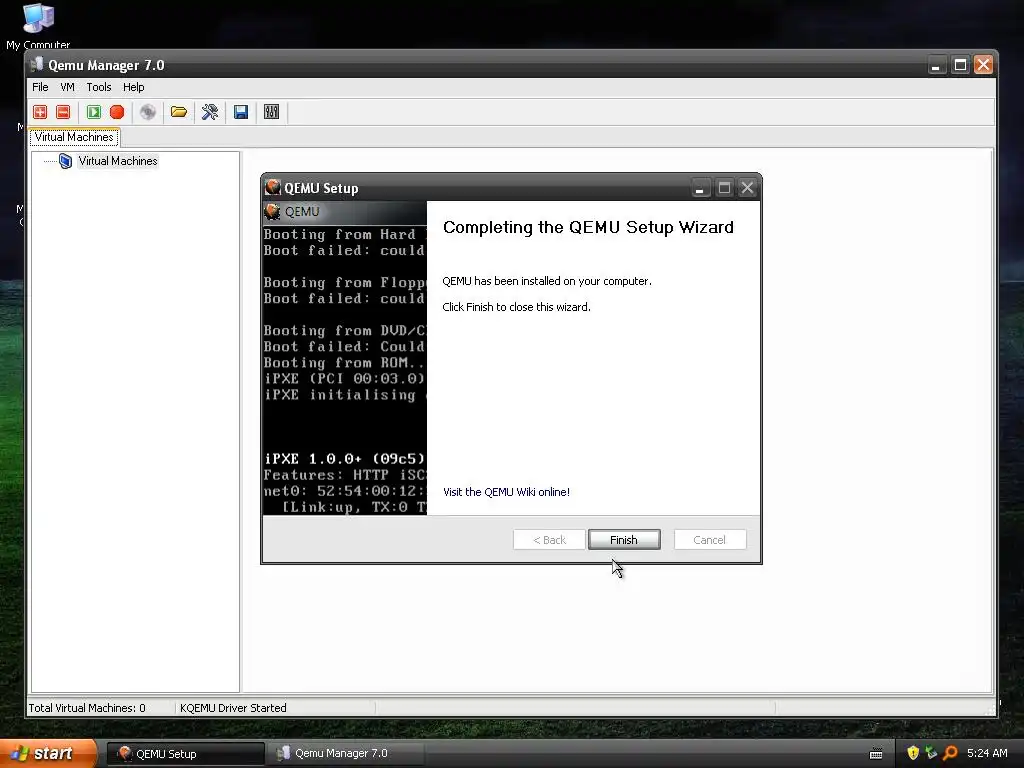Image resolution: width=1024 pixels, height=768 pixels.
Task: Close the Qemu Manager window
Action: click(x=984, y=65)
